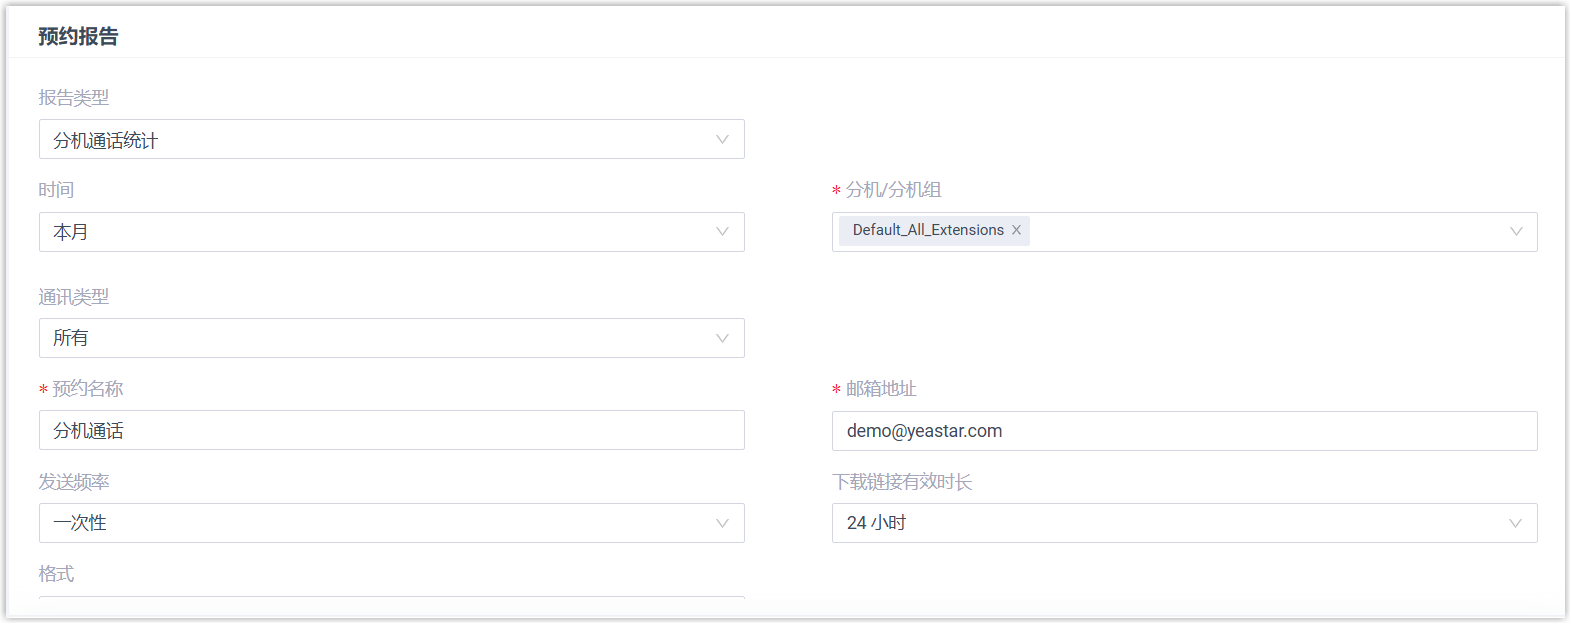Click empty area of 分机/分机组 selector
Viewport: 1571px width, 624px height.
click(x=1260, y=232)
